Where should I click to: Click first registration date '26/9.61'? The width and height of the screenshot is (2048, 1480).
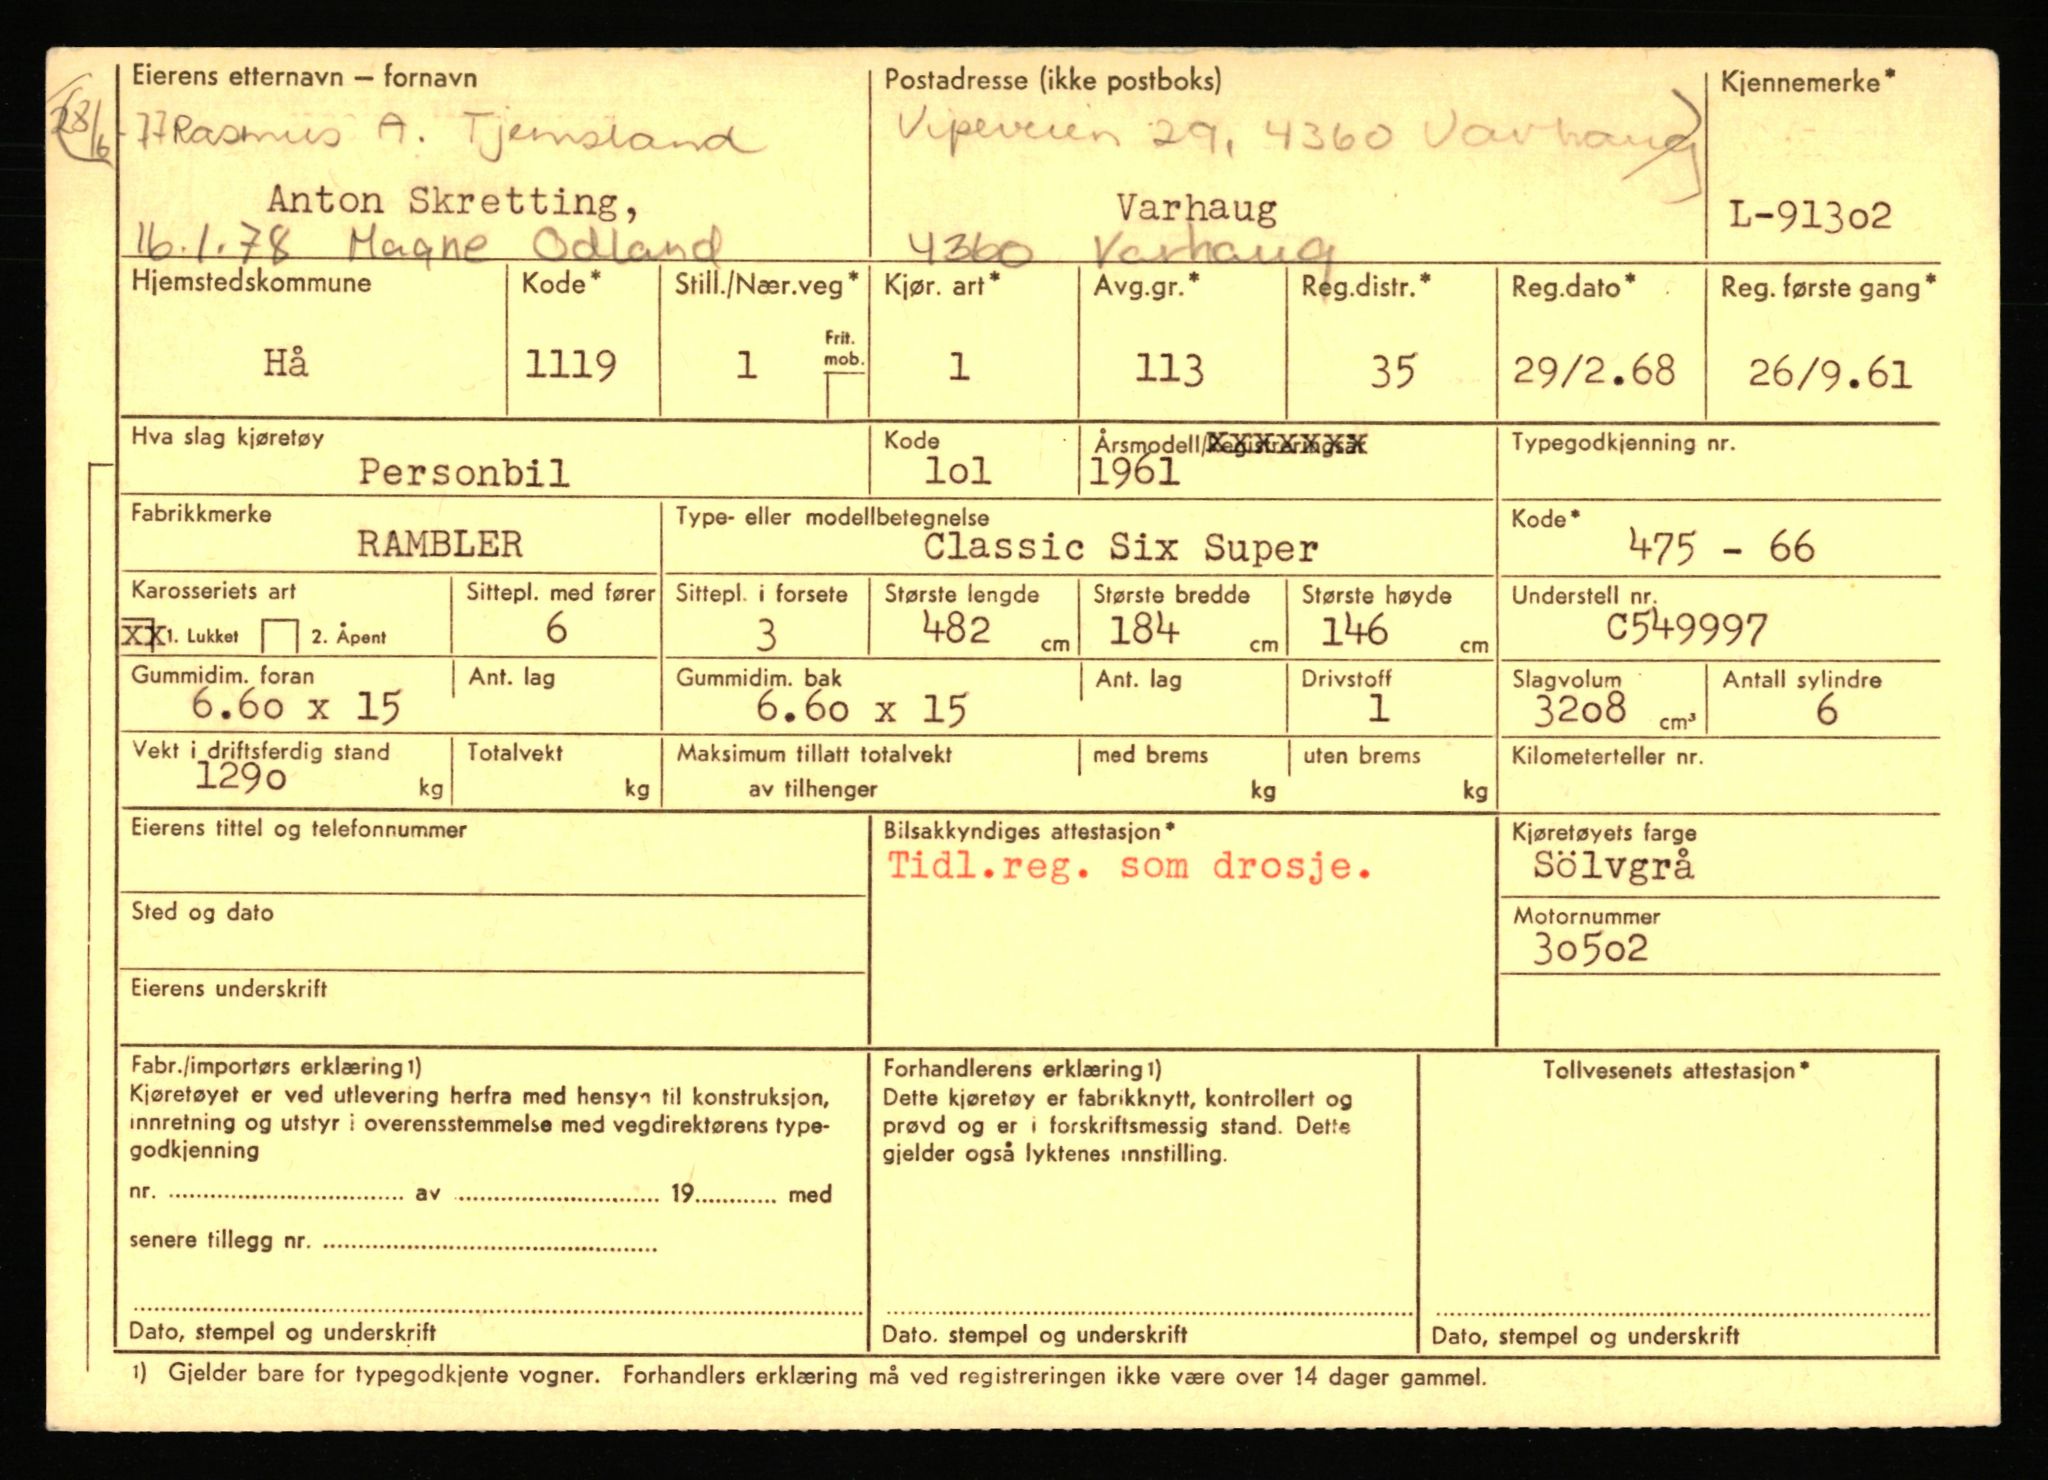1829,374
